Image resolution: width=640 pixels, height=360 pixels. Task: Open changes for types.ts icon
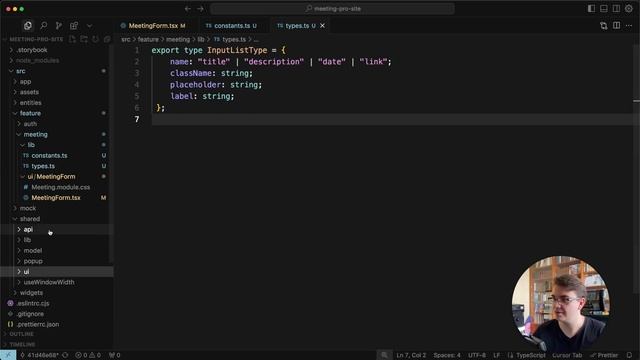604,26
